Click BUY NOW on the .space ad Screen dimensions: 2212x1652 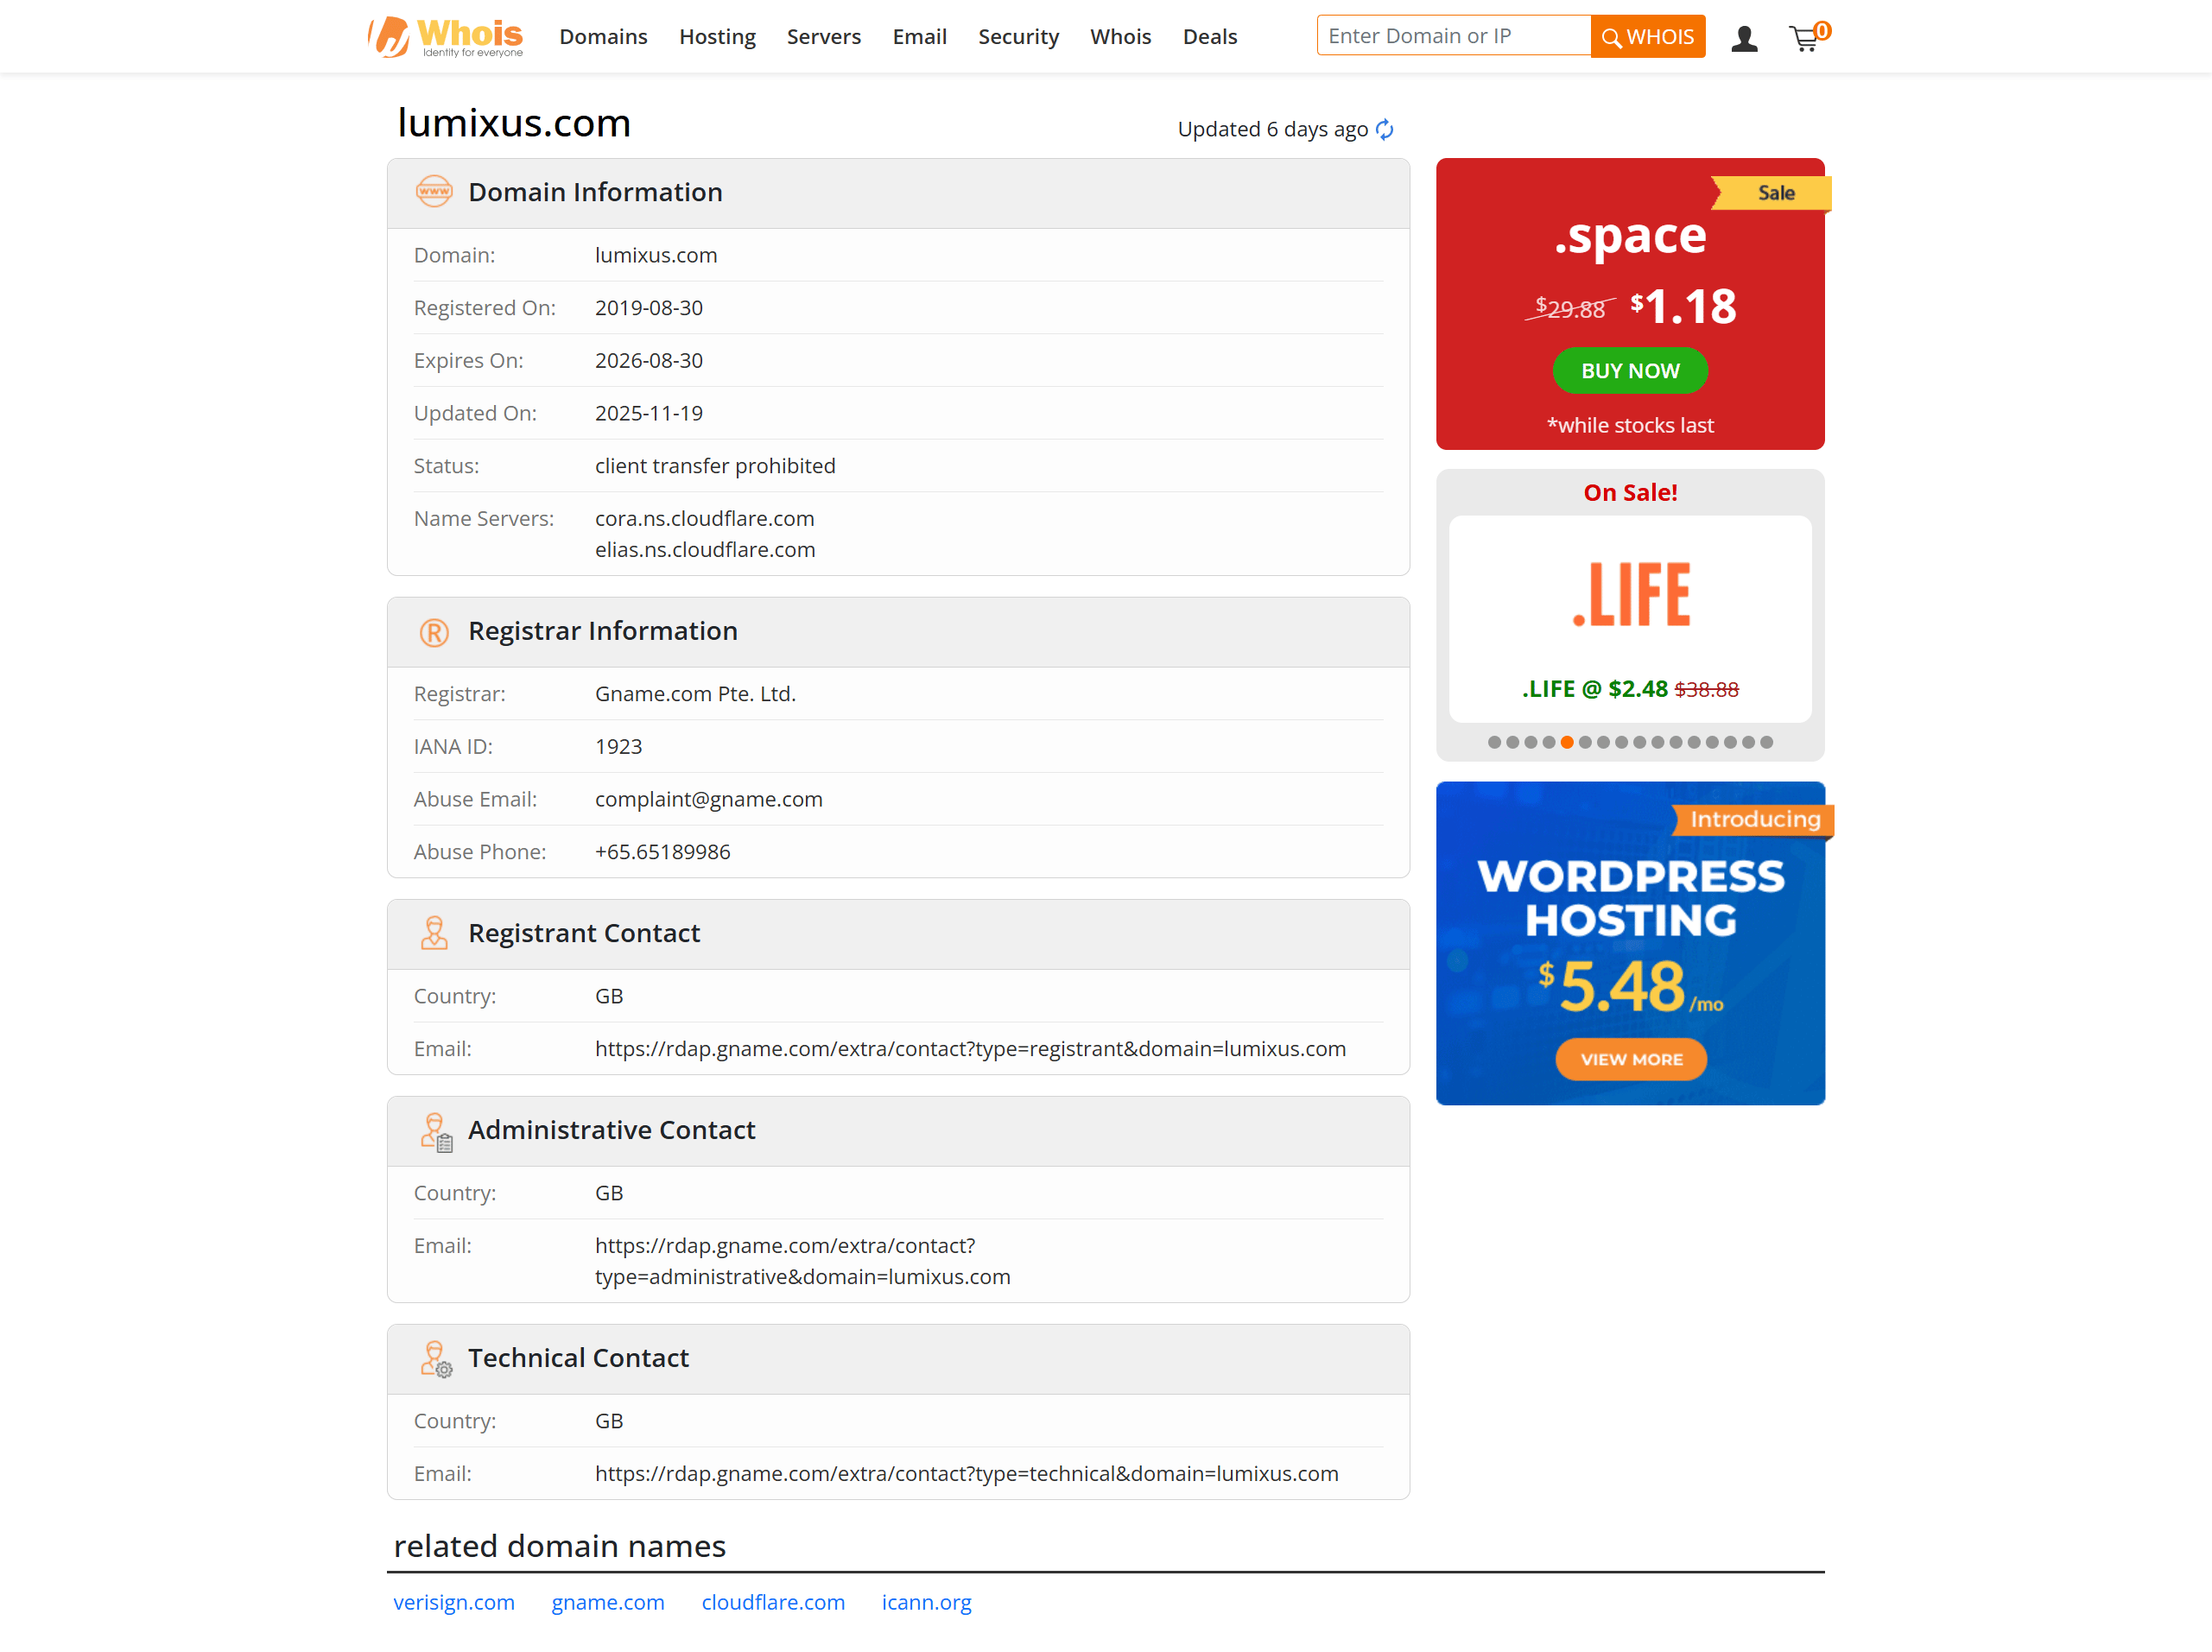click(x=1629, y=371)
